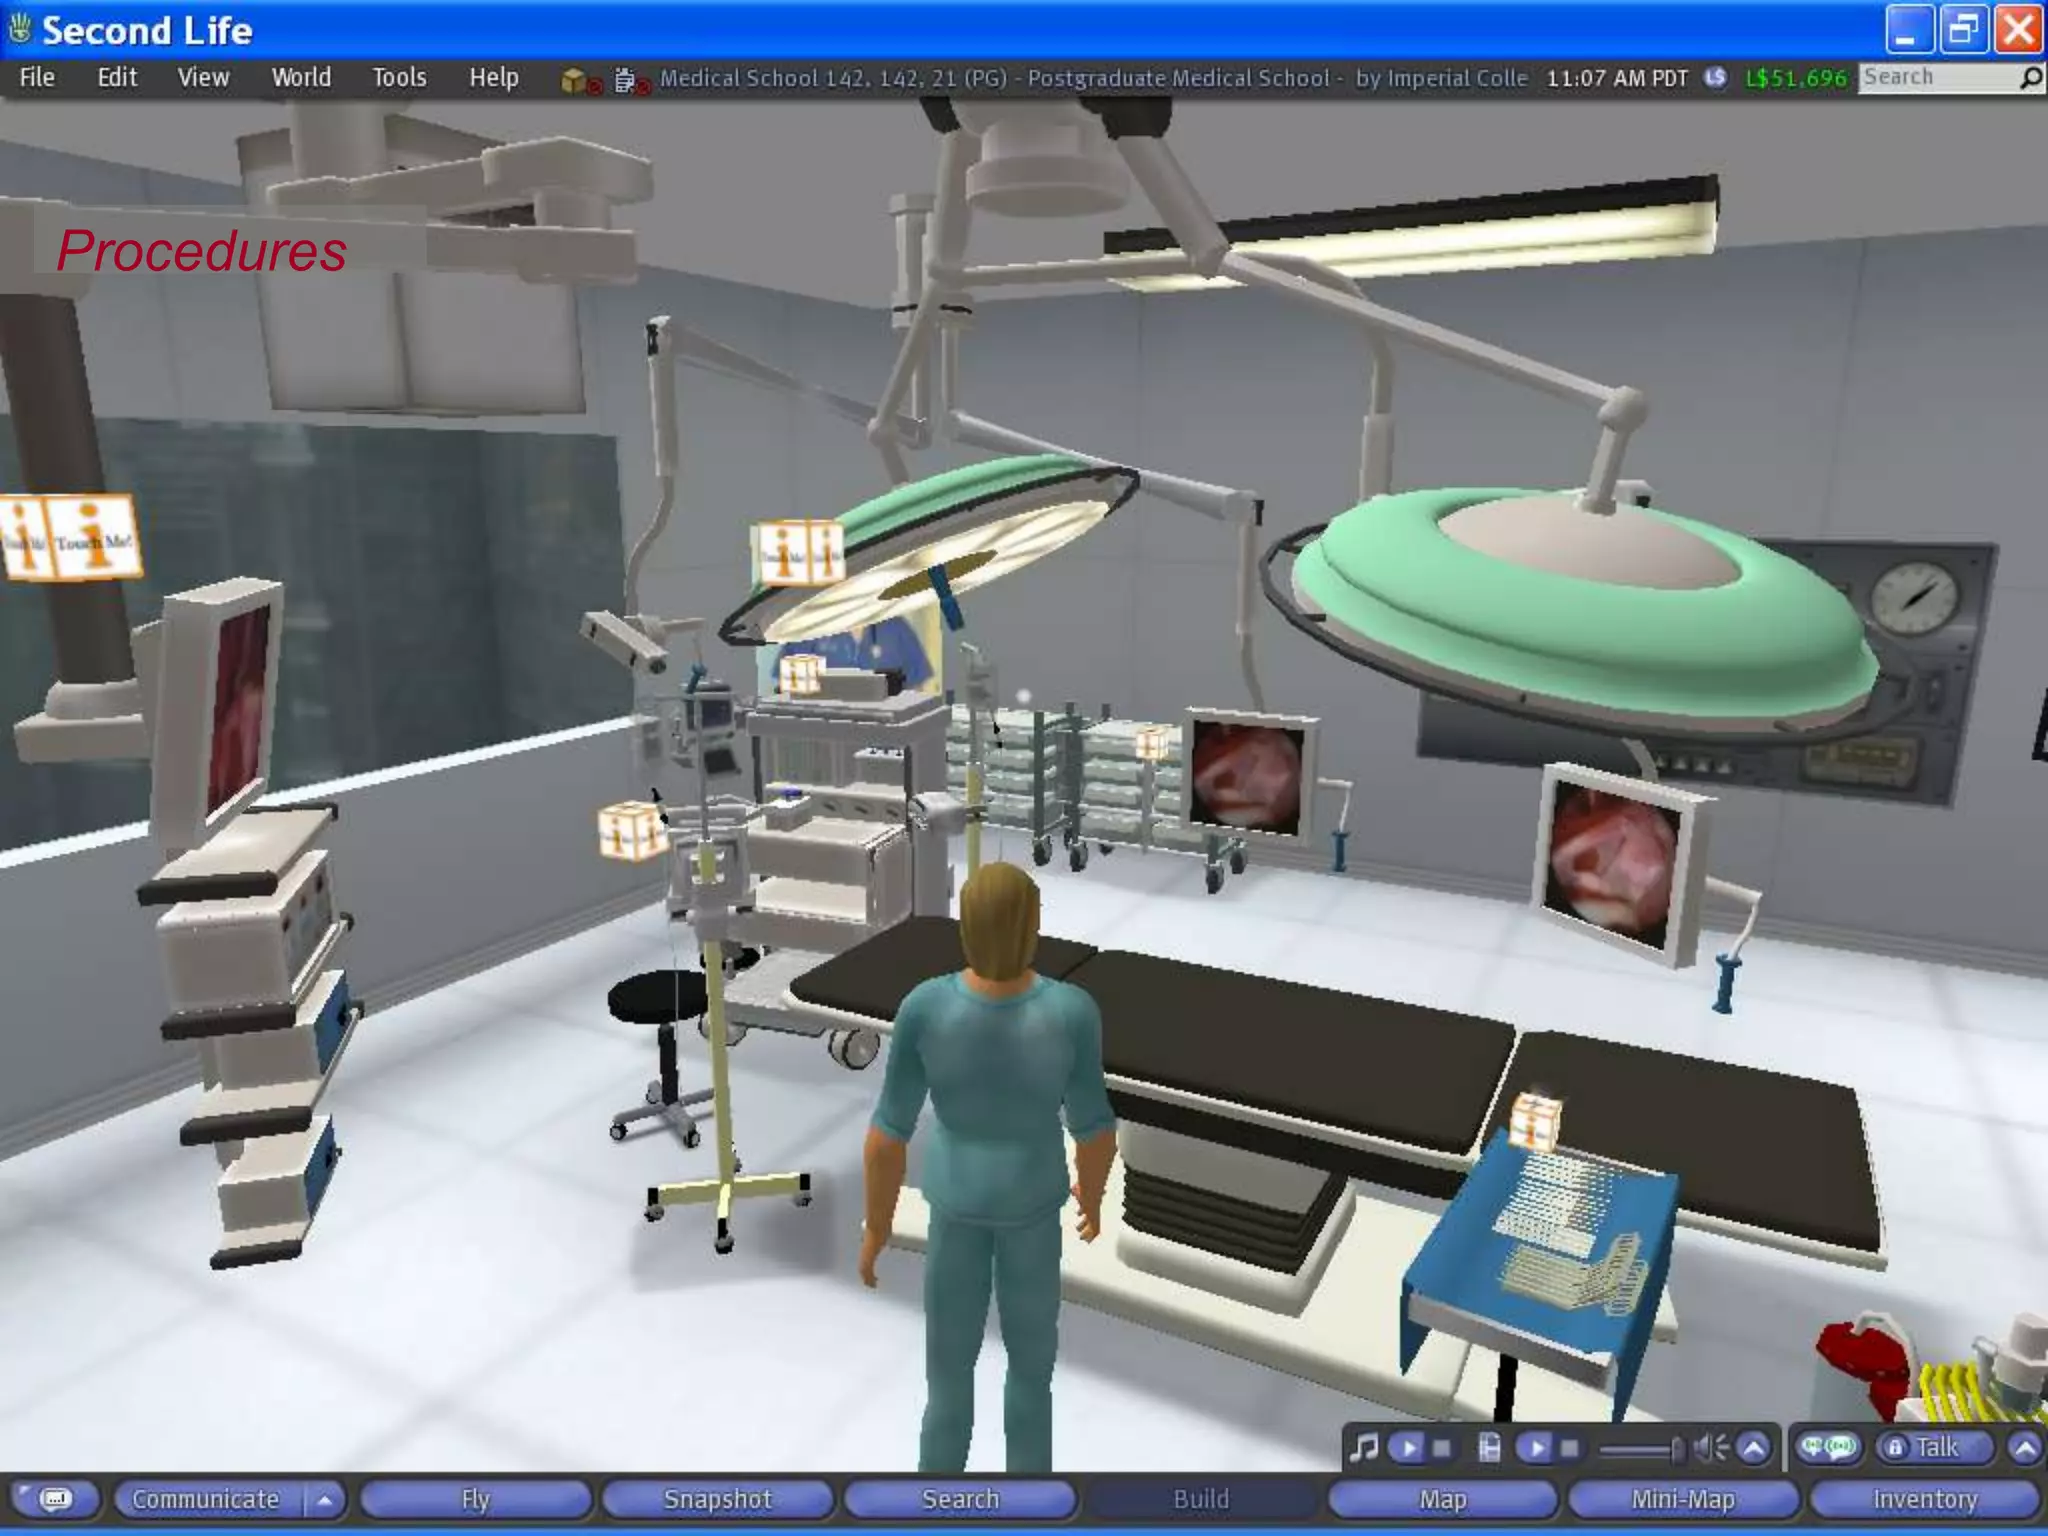
Task: Open the Tools menu
Action: pyautogui.click(x=399, y=78)
